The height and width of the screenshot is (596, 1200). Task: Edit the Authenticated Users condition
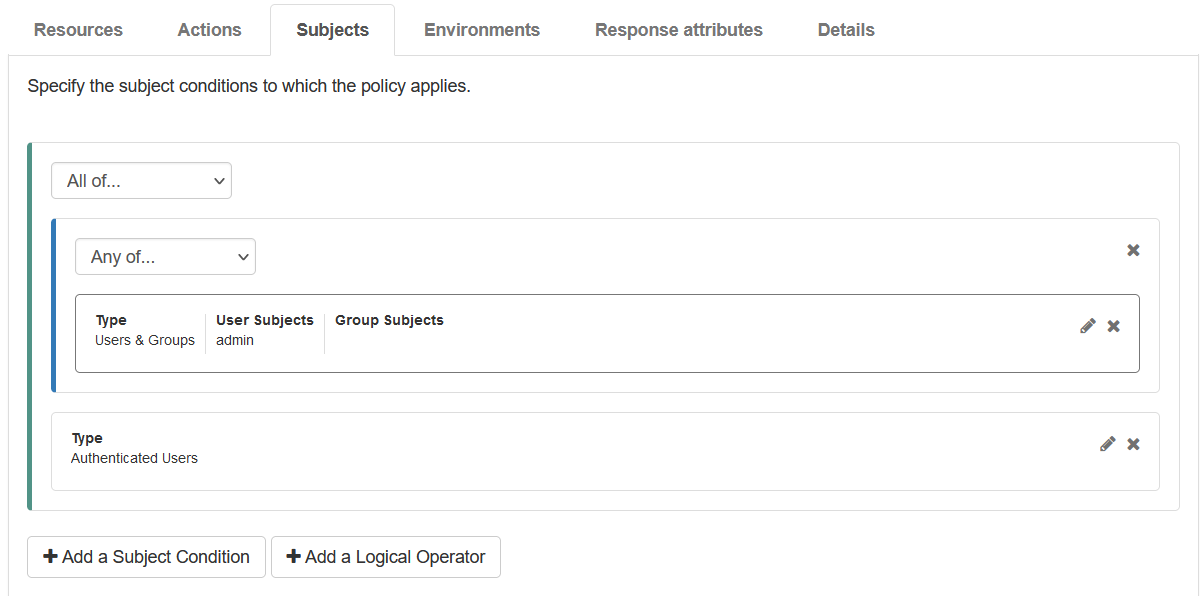[1107, 443]
